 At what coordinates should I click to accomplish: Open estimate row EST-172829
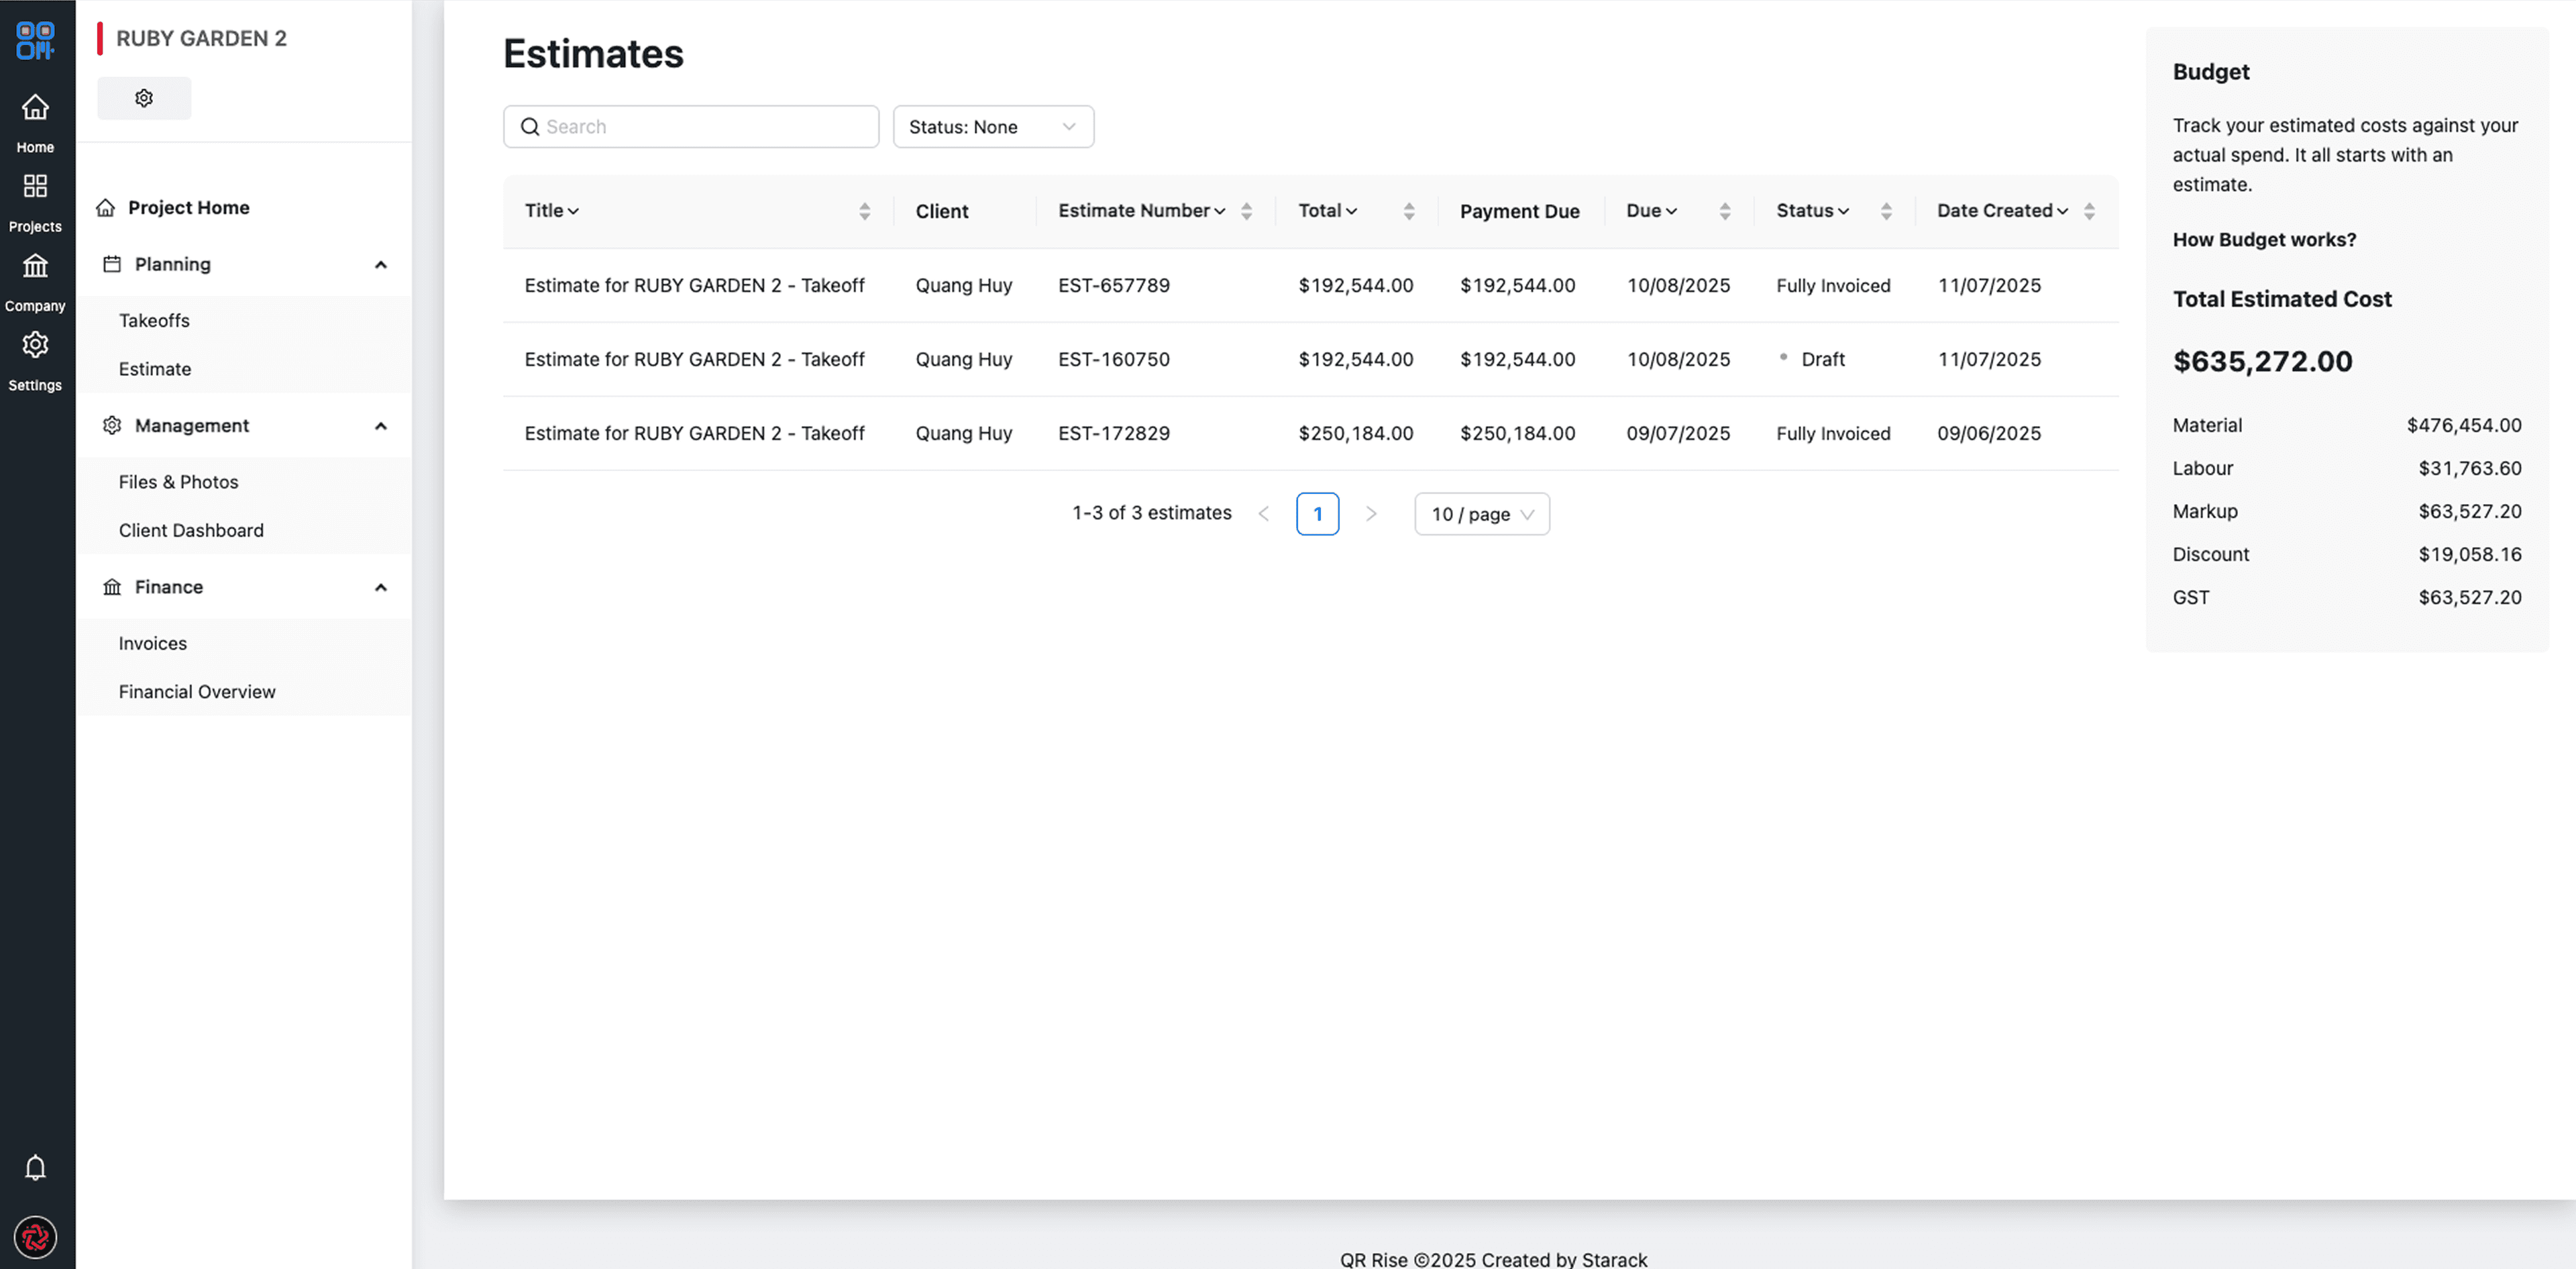1310,434
